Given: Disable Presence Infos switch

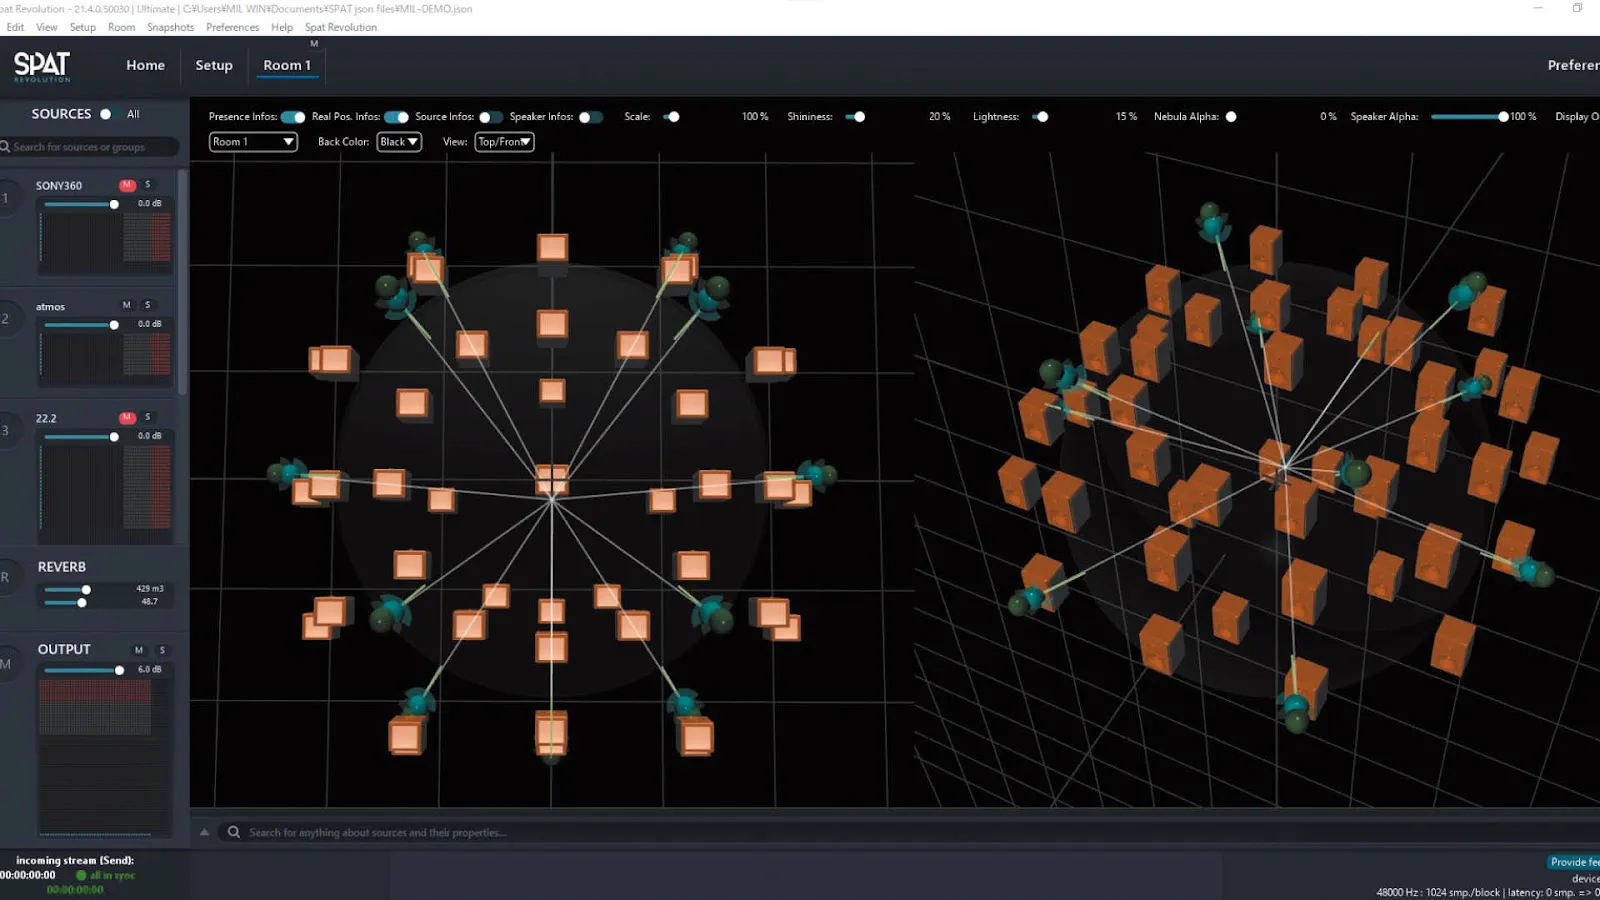Looking at the screenshot, I should [x=293, y=117].
